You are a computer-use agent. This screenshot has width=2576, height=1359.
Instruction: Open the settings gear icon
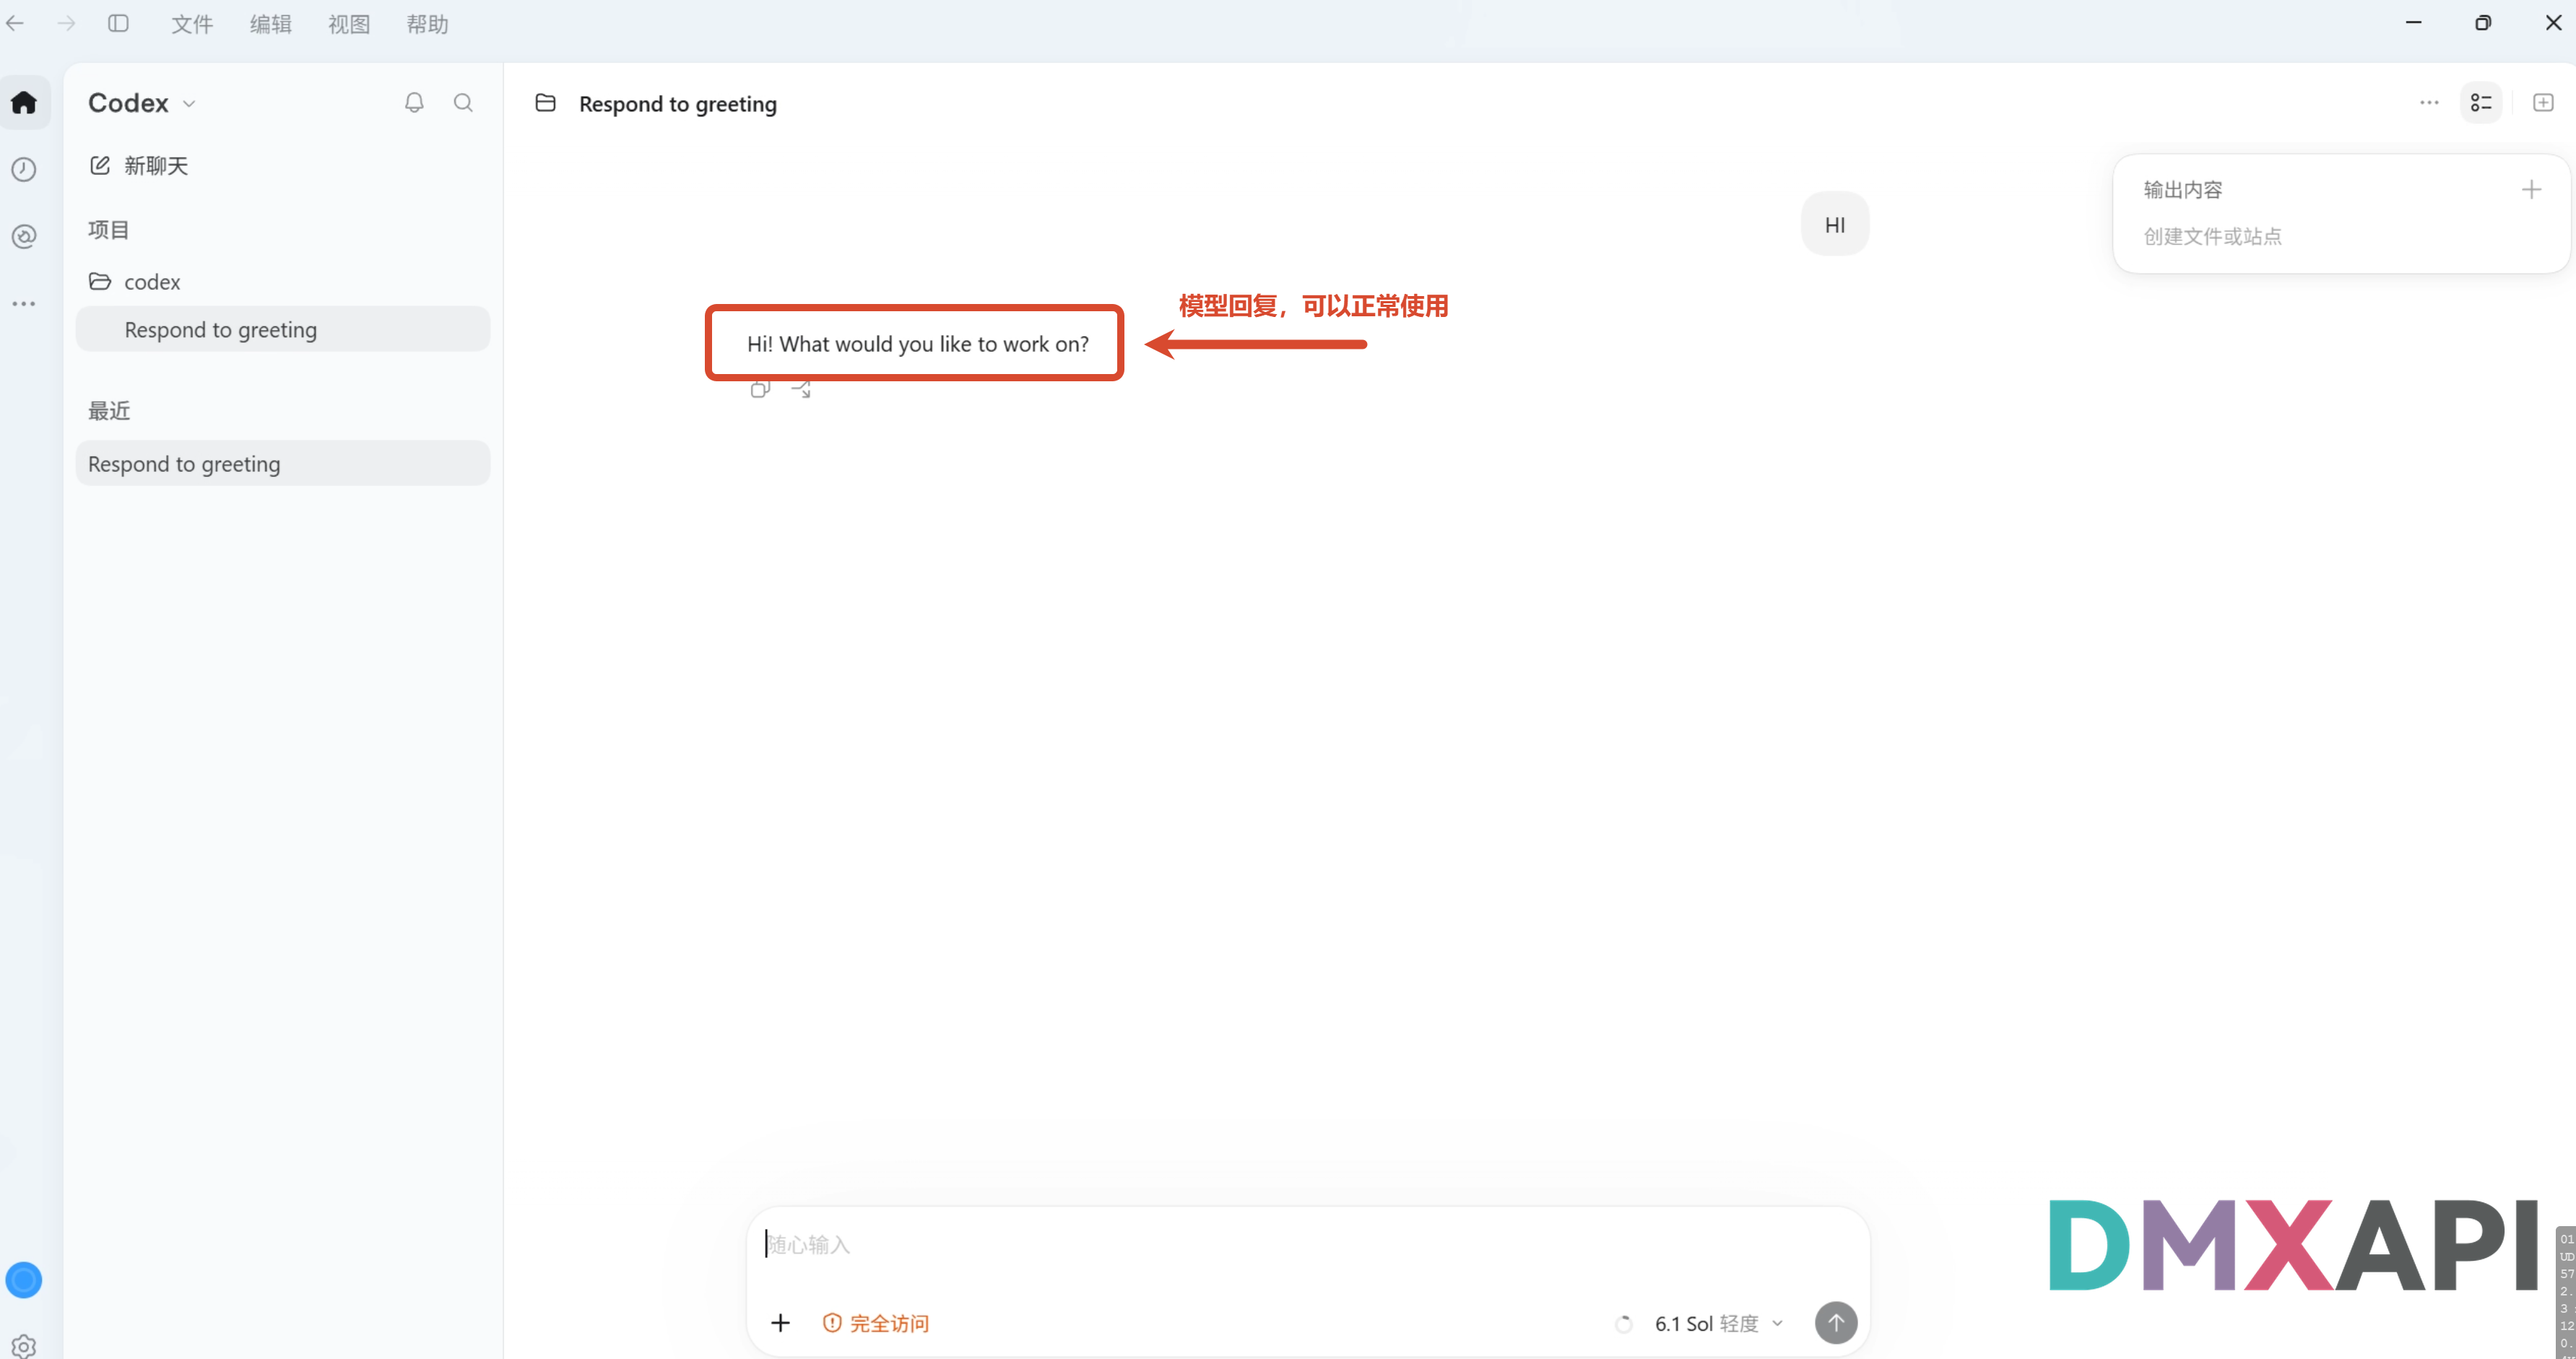point(24,1346)
